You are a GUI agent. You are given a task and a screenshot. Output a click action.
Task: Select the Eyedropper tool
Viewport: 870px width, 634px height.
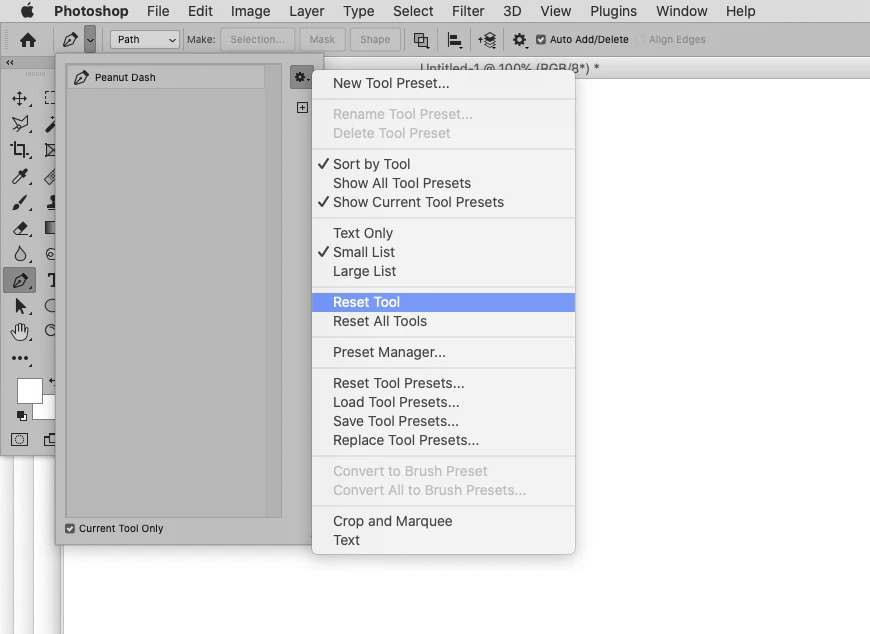[20, 176]
